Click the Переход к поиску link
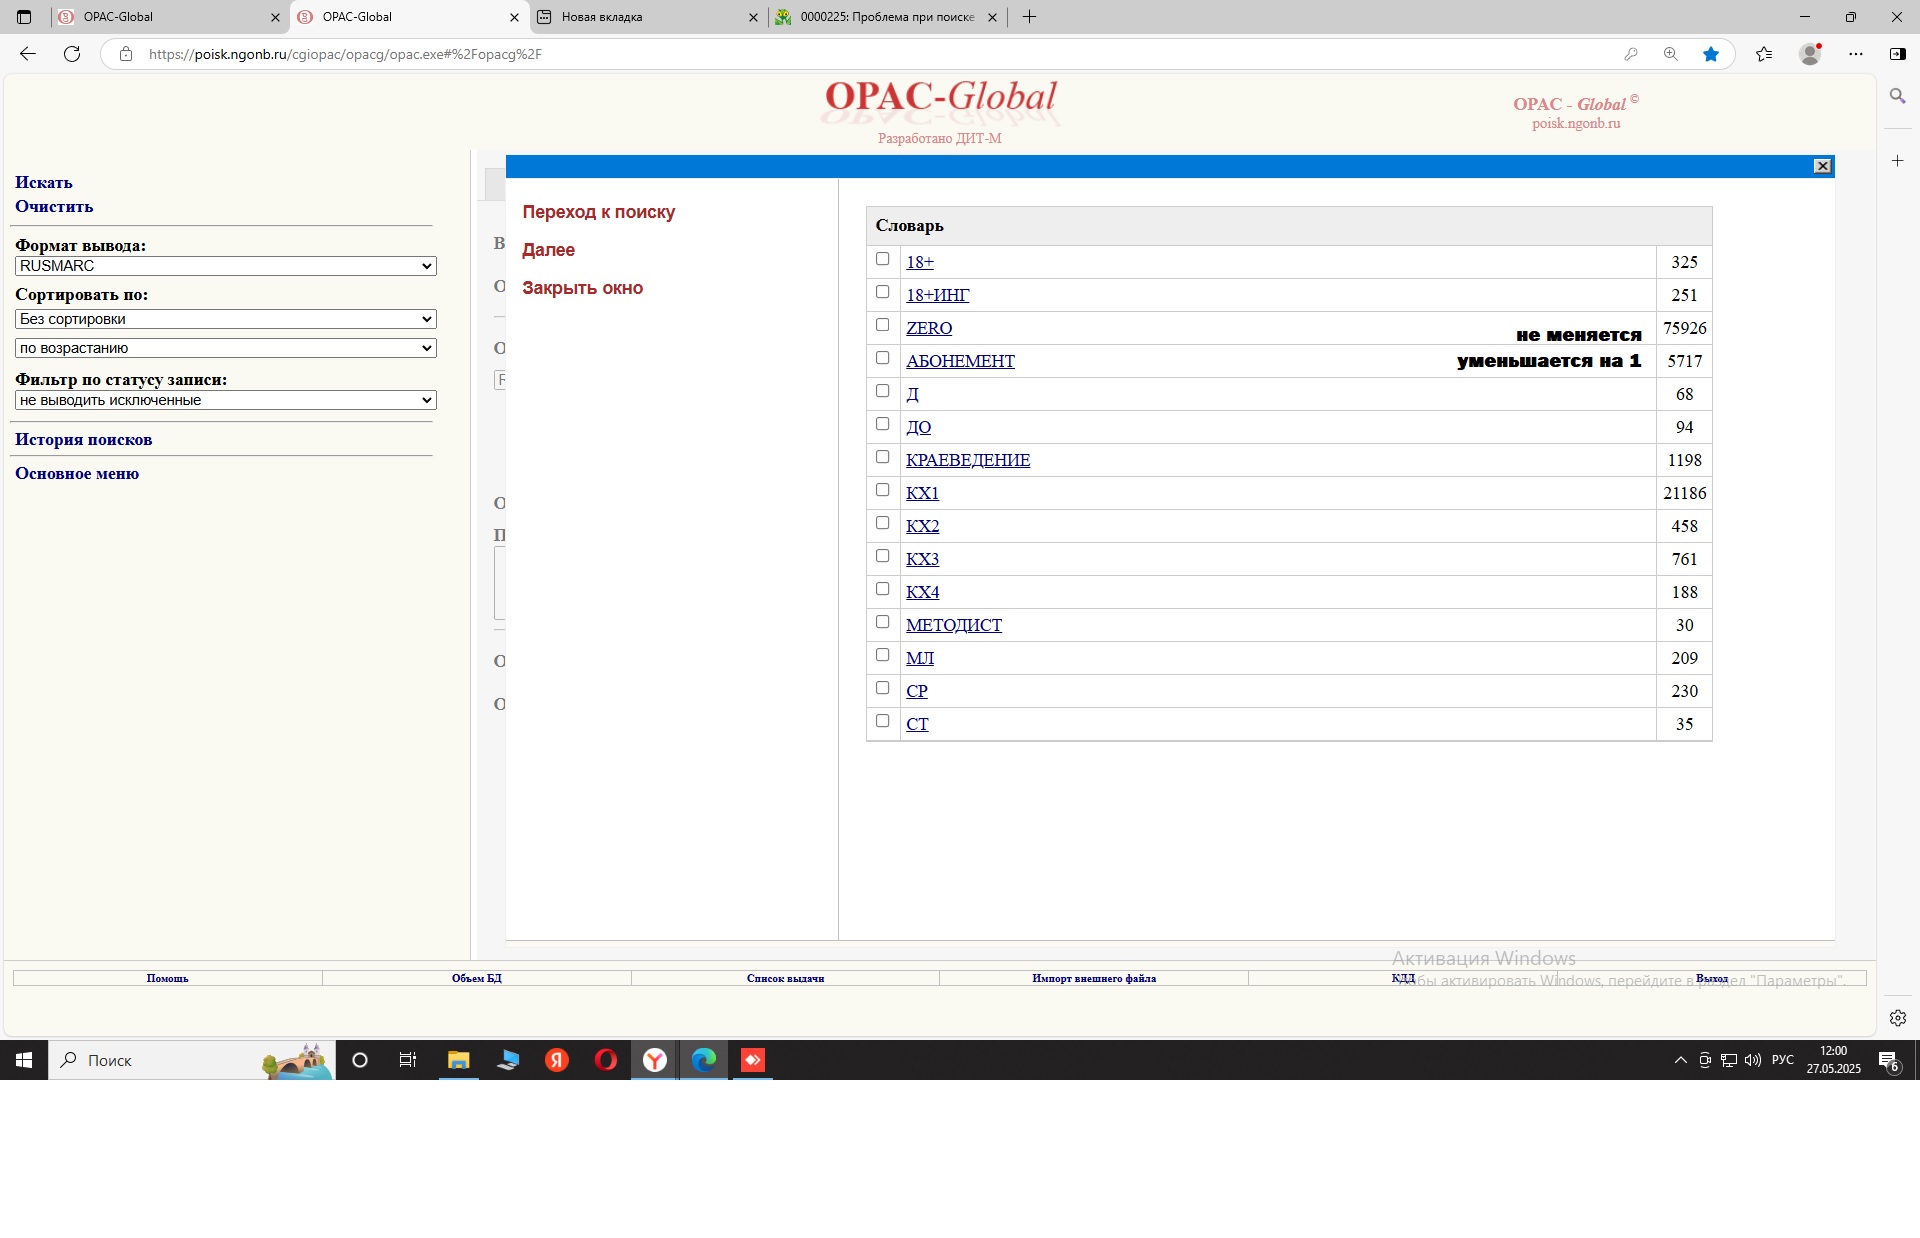 tap(598, 212)
